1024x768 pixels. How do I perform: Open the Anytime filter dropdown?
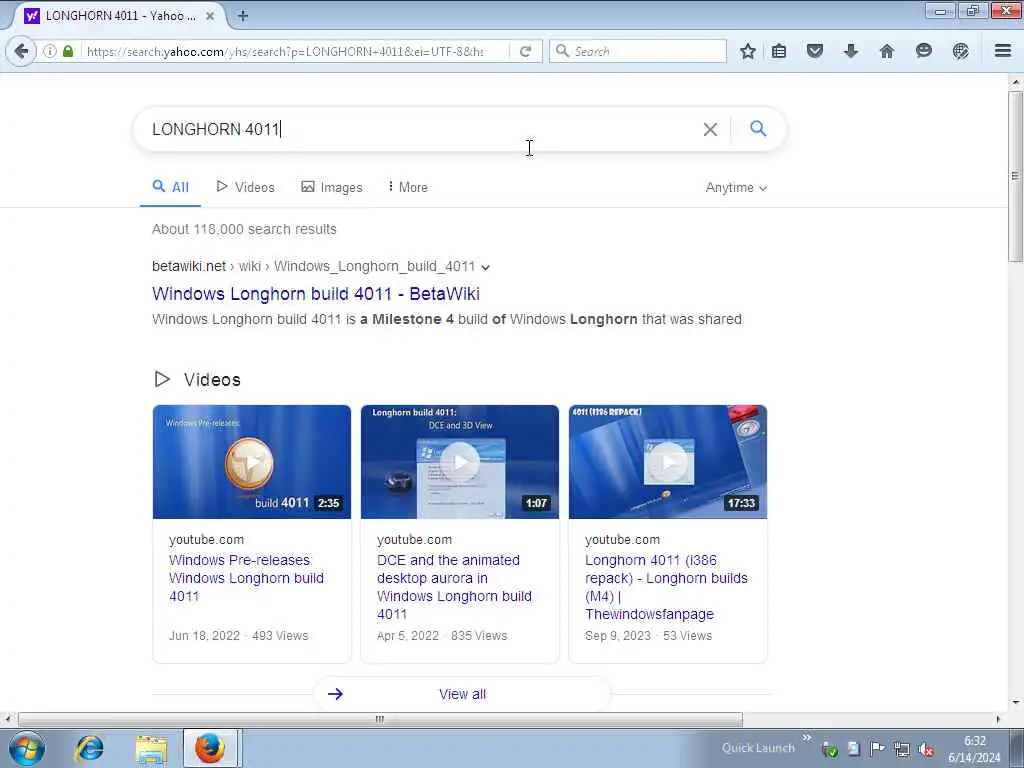click(x=736, y=187)
